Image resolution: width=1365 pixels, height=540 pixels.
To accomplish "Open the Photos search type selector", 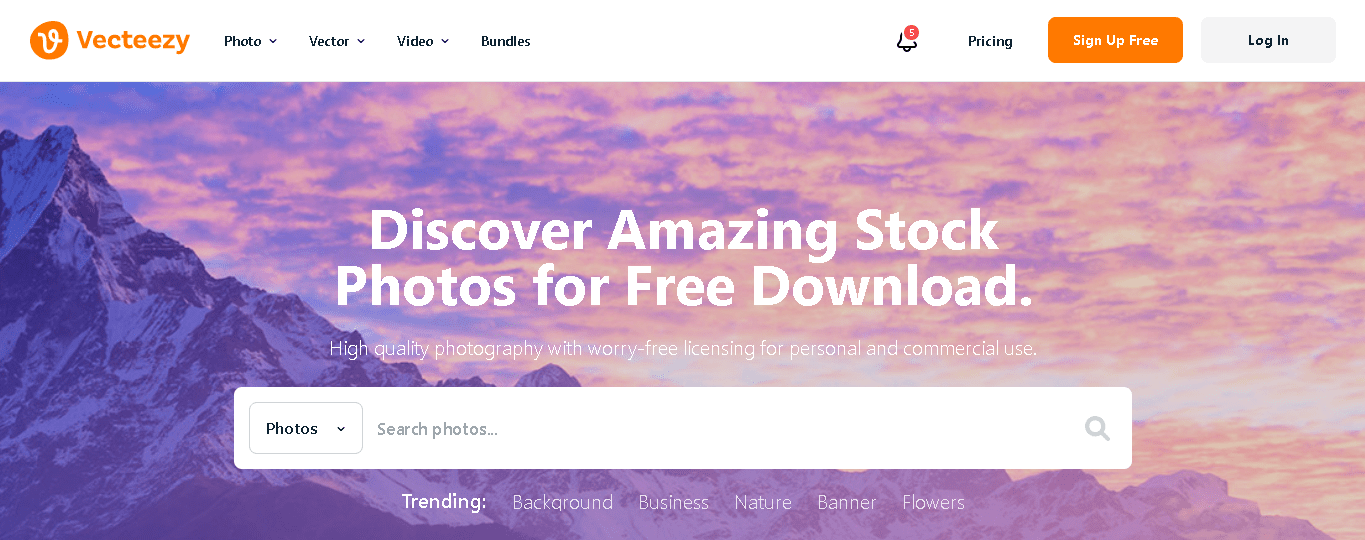I will [306, 428].
